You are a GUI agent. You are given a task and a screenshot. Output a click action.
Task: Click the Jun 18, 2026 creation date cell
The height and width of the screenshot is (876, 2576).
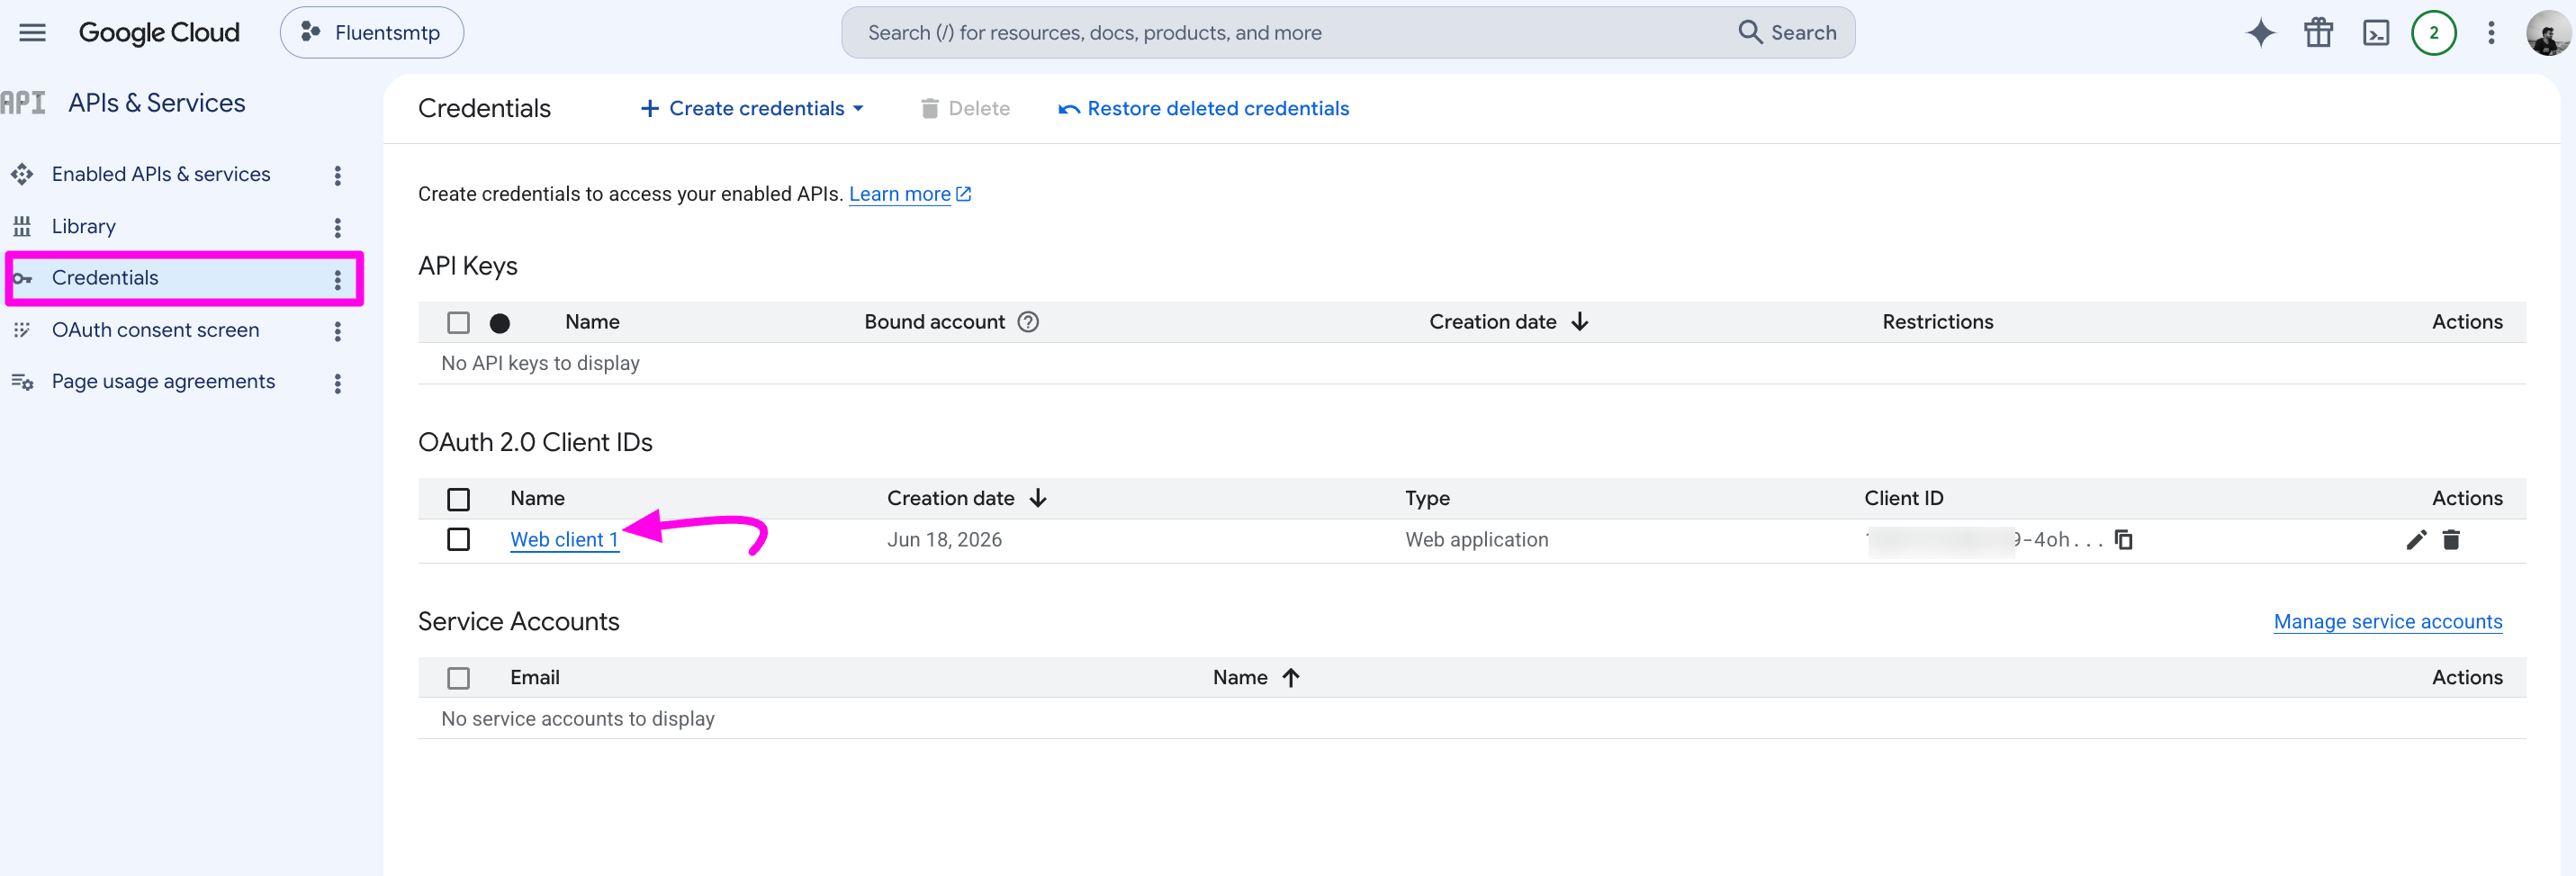(944, 540)
